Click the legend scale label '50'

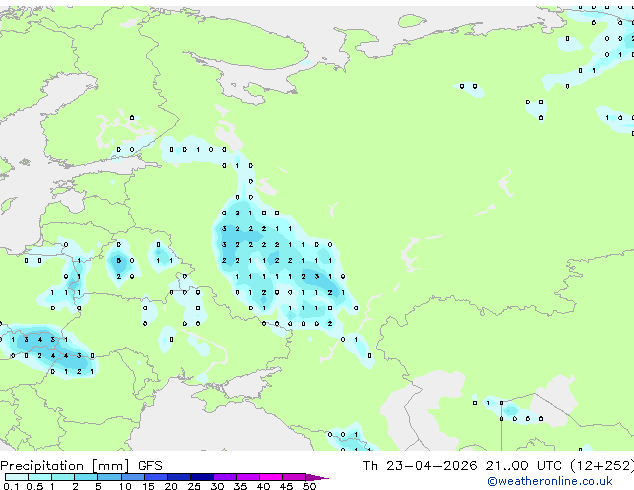pos(309,486)
